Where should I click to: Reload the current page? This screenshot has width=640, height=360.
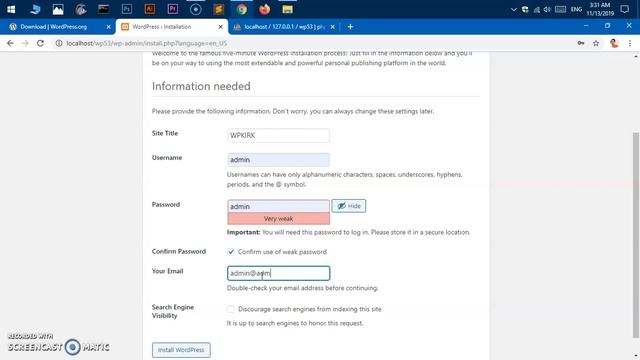point(40,43)
